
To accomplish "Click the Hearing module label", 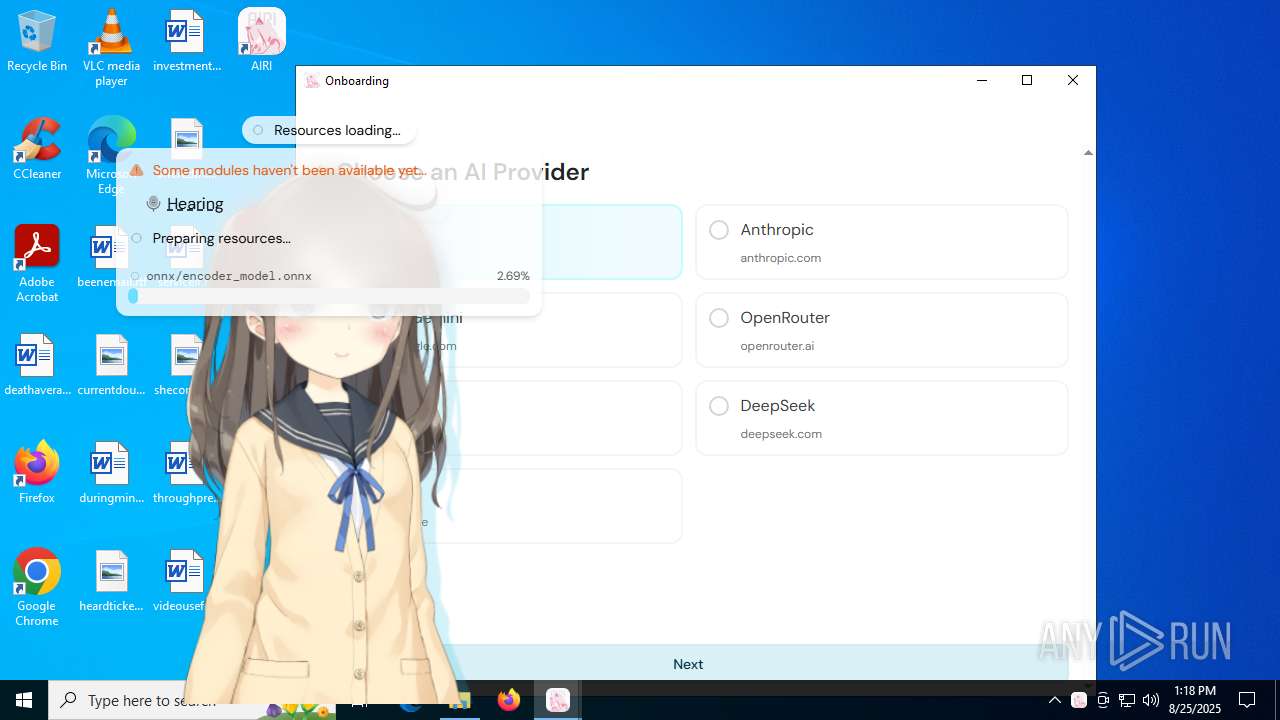I will [x=195, y=204].
